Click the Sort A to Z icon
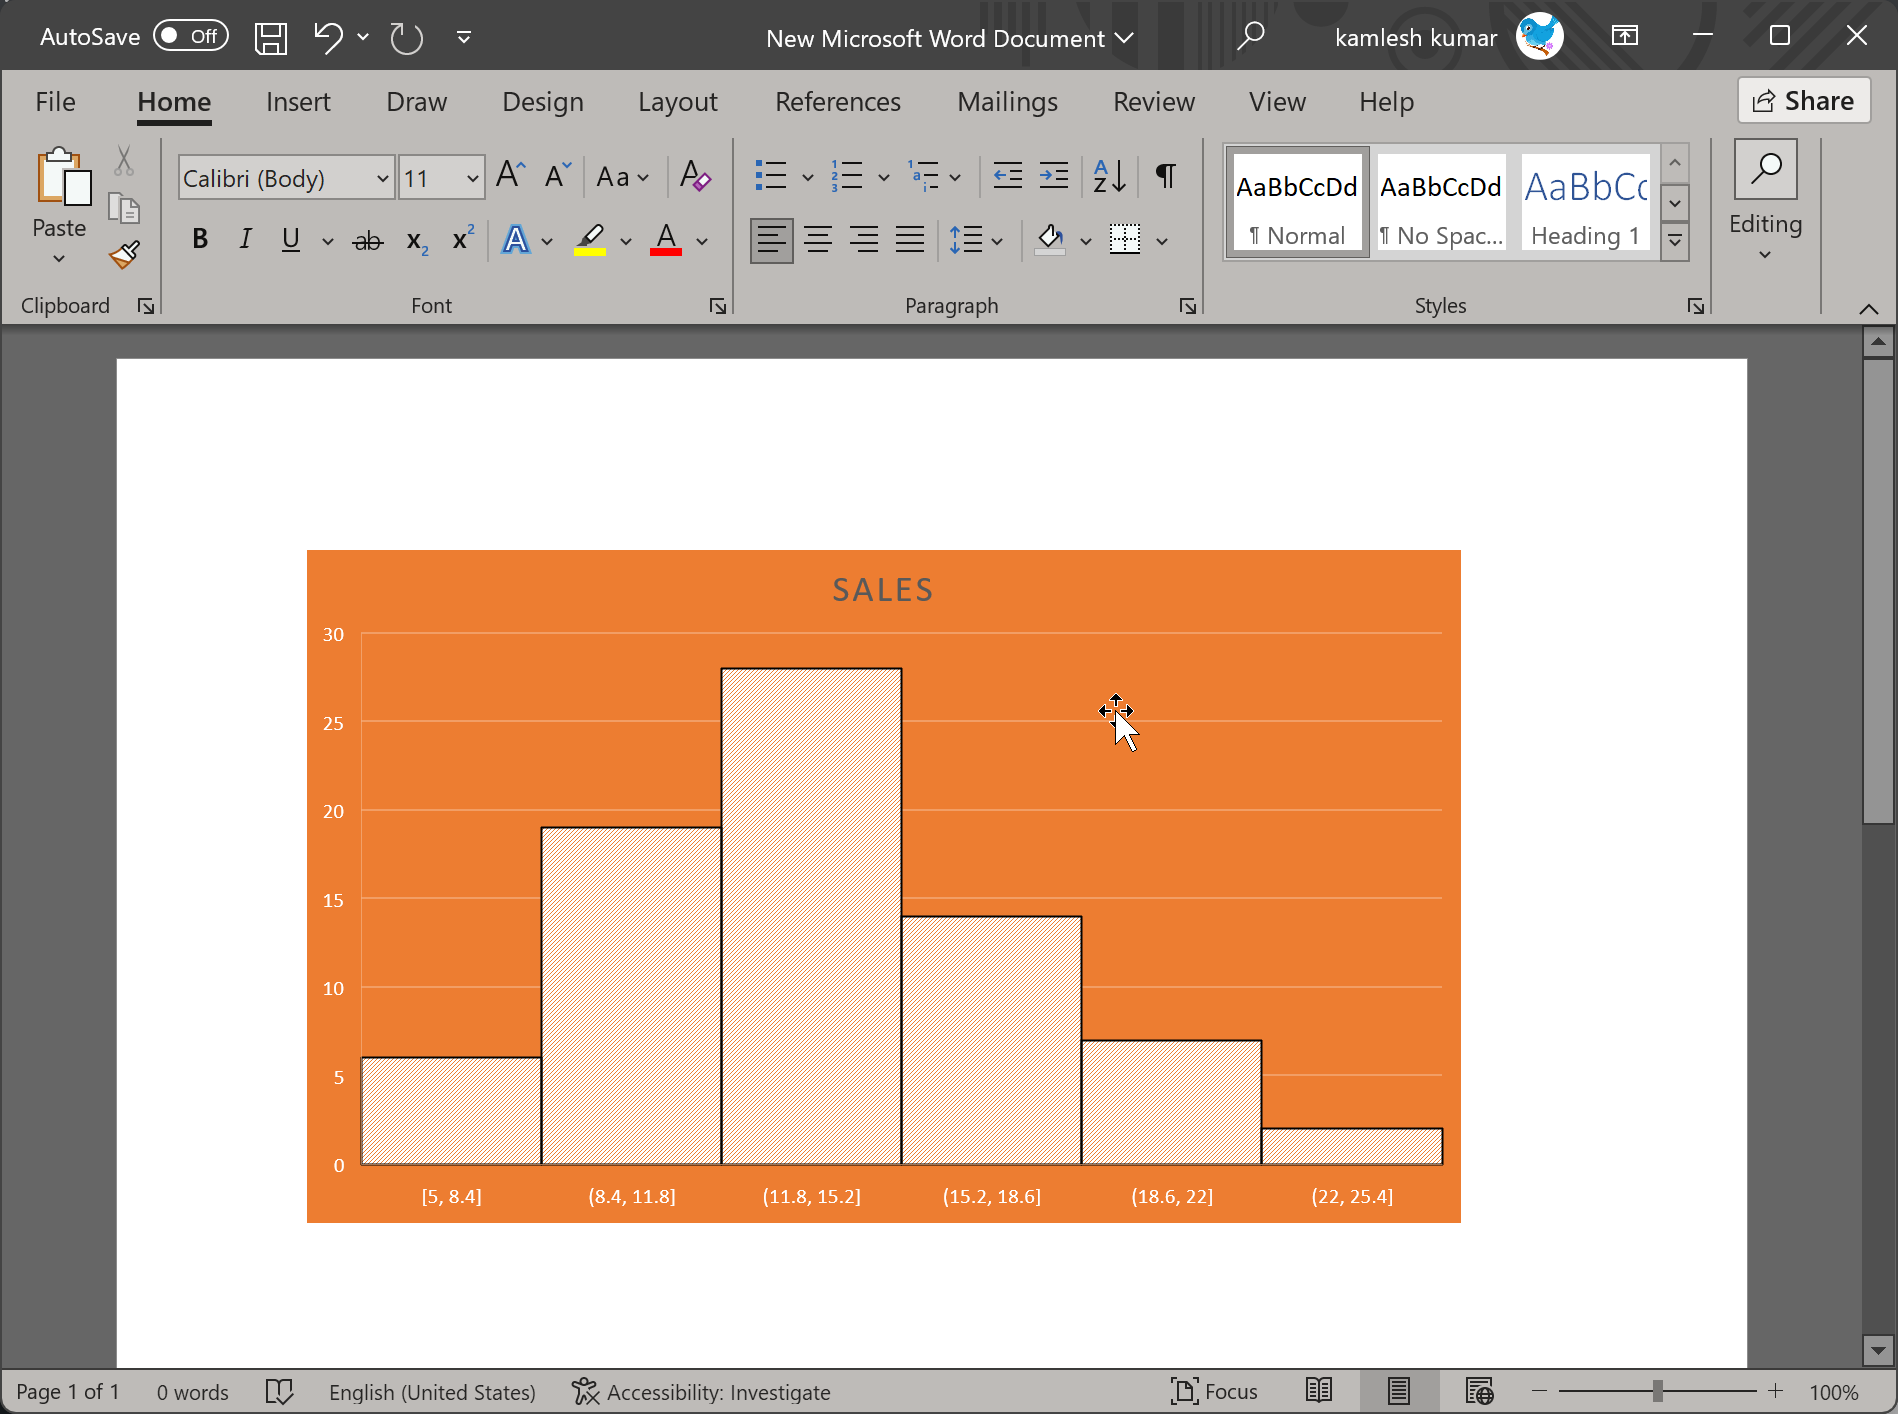The image size is (1898, 1414). pos(1109,177)
